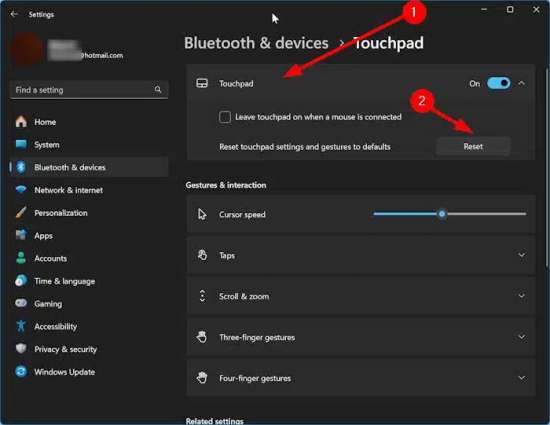Open Personalization settings
Screen dimensions: 550x425
click(89, 212)
